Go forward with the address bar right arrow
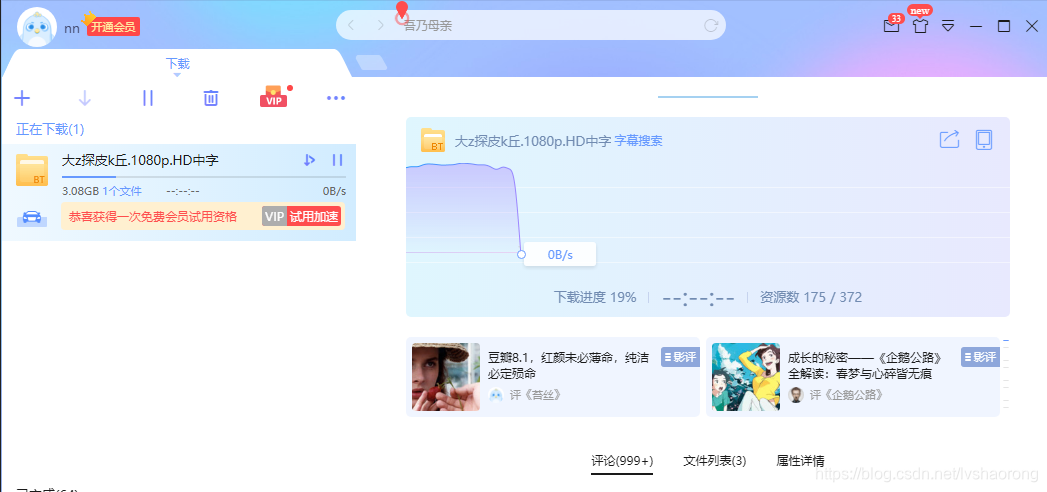The width and height of the screenshot is (1047, 492). 381,25
